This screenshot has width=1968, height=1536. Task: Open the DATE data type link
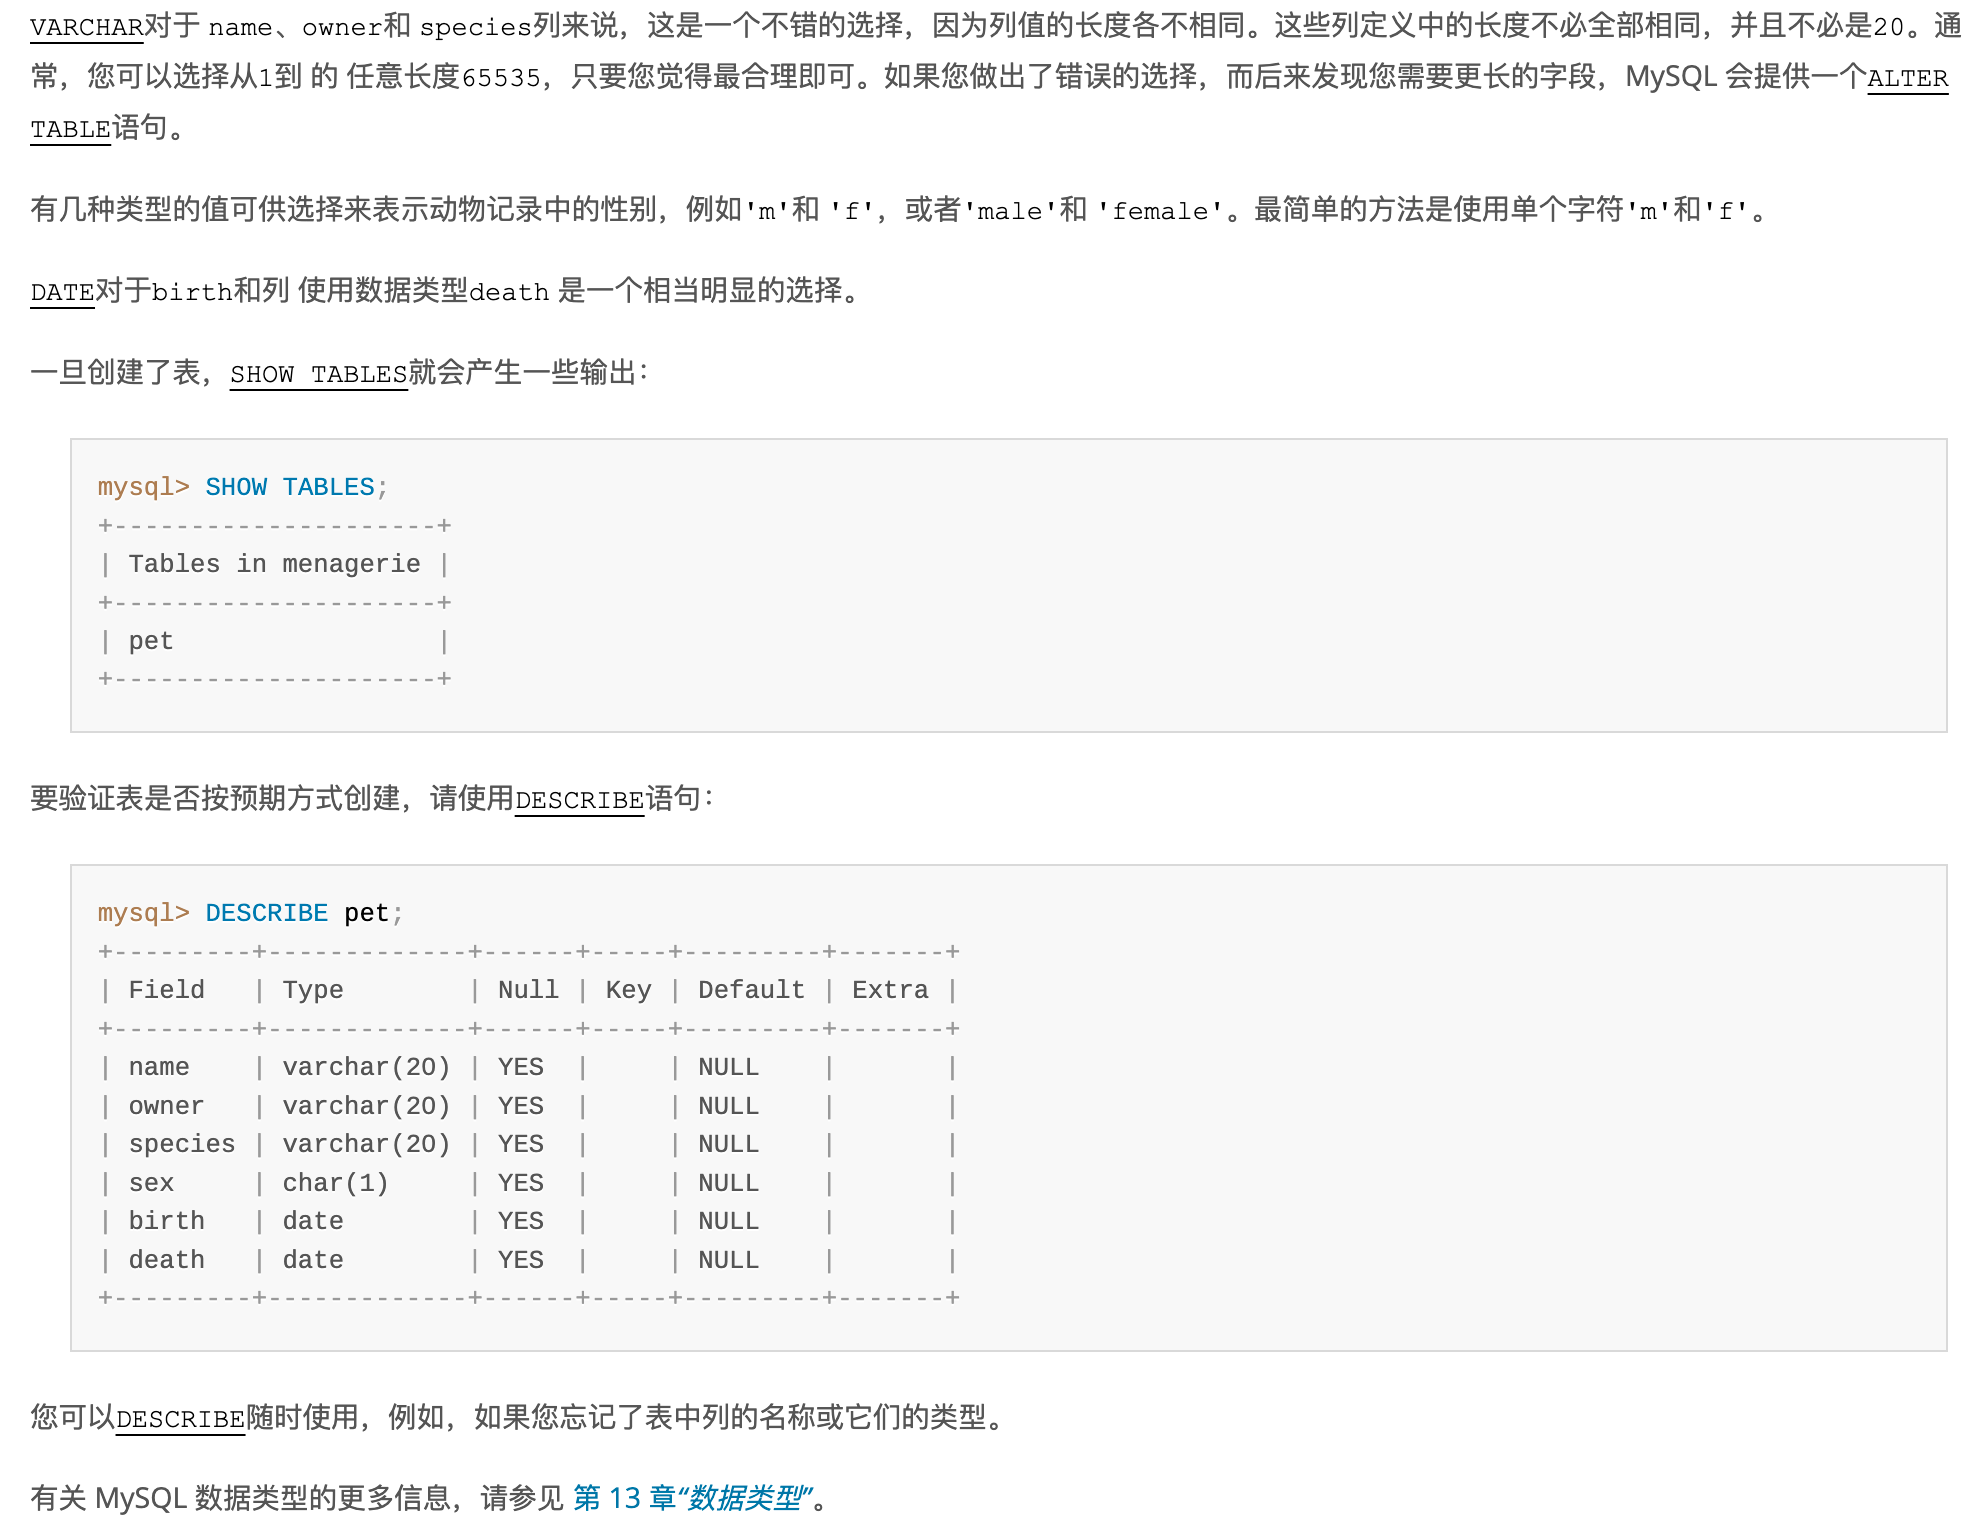pos(62,292)
